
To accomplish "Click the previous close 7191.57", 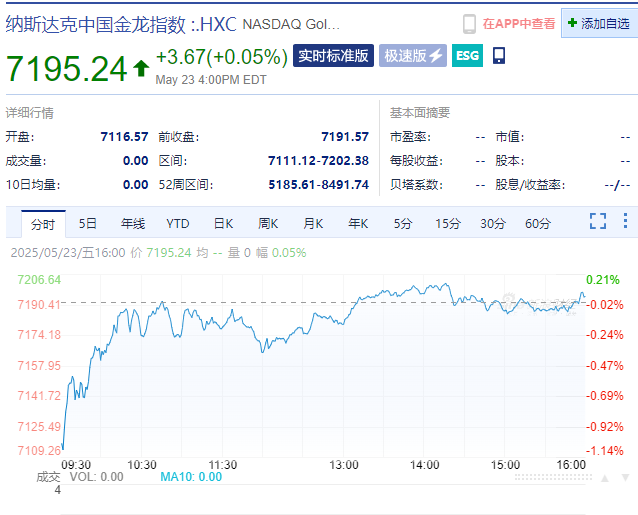I will [x=345, y=137].
